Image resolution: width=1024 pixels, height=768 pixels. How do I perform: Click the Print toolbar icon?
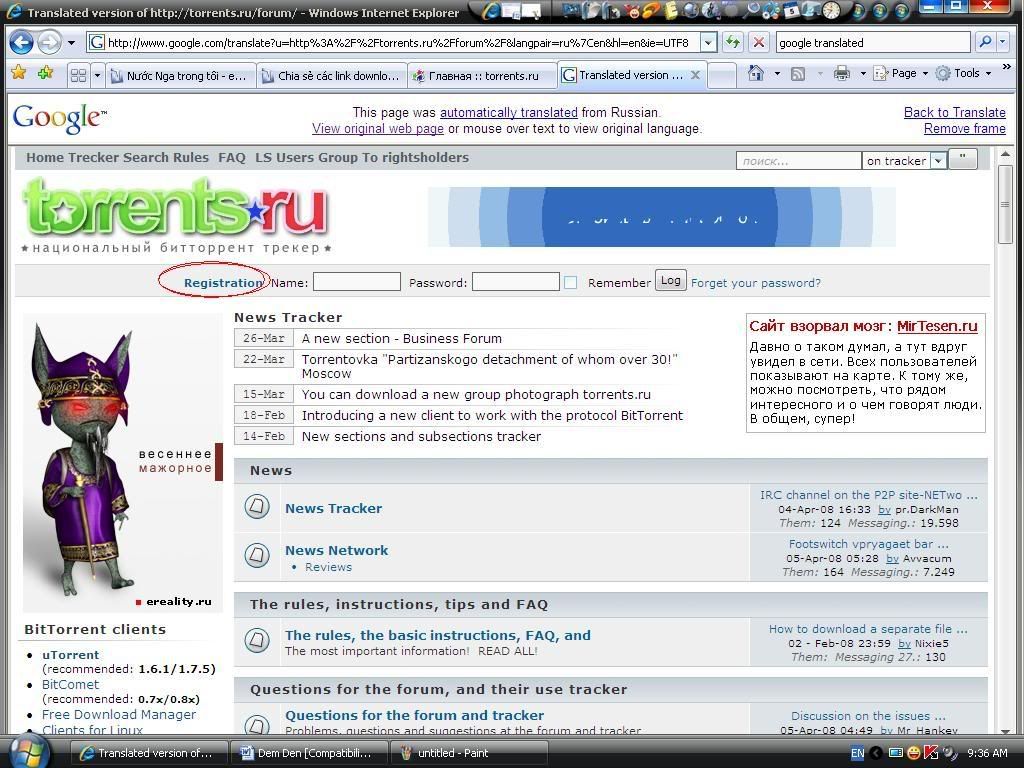pyautogui.click(x=841, y=74)
